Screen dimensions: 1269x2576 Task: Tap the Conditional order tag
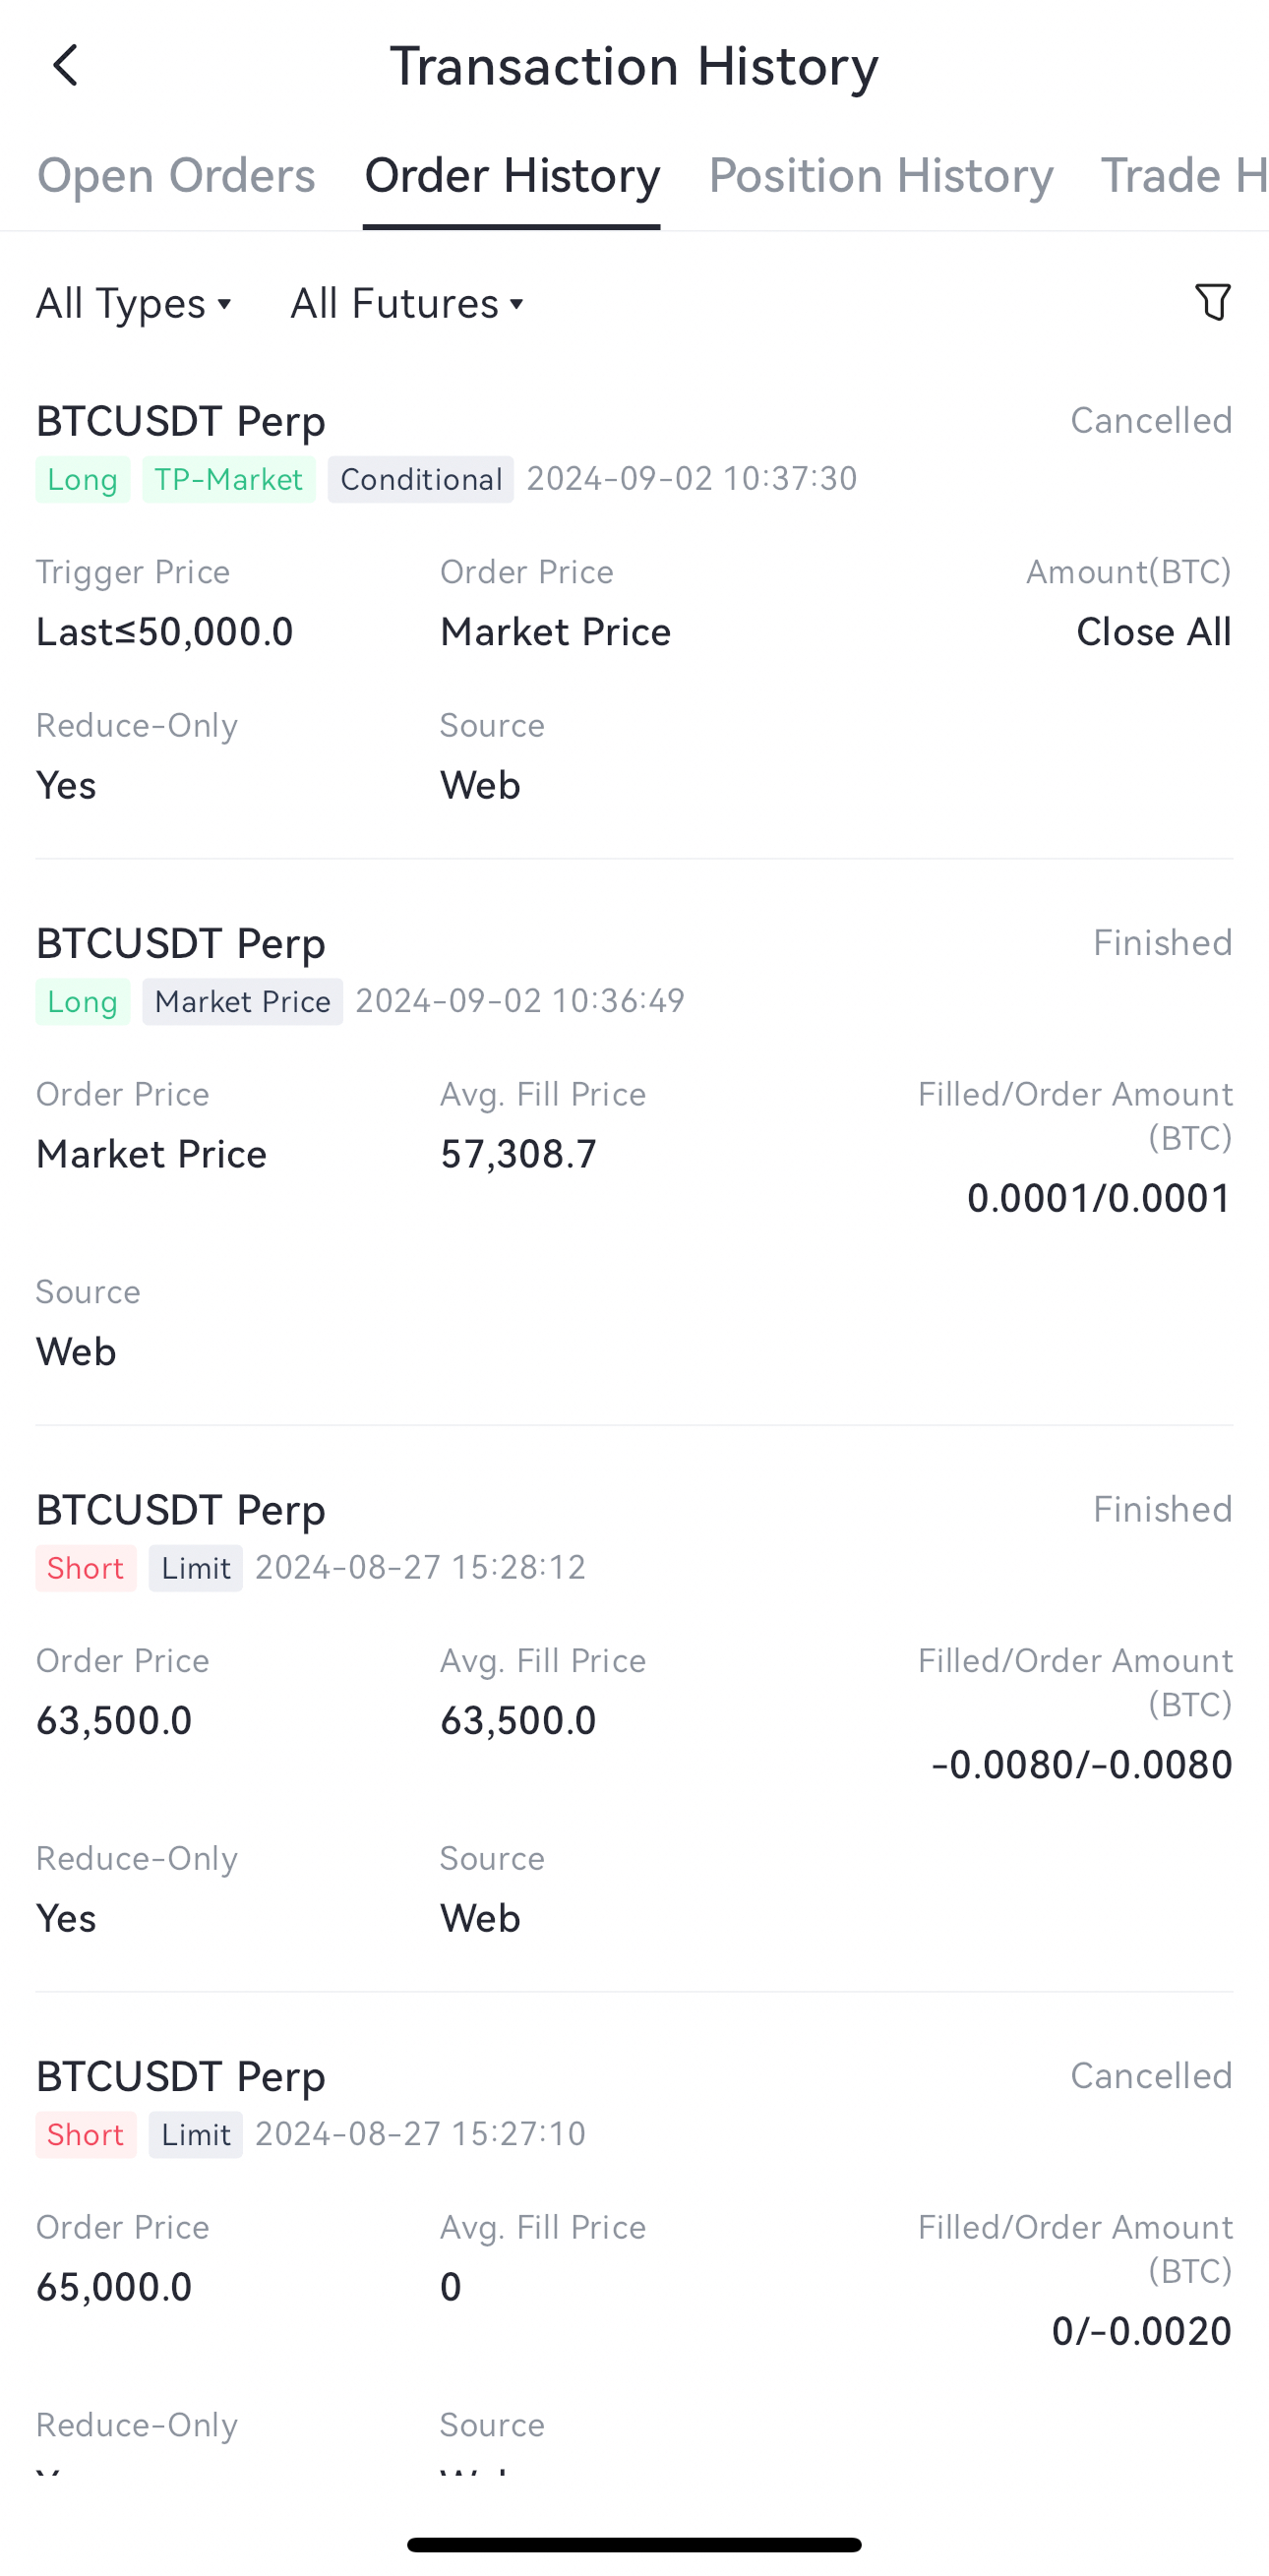(x=420, y=479)
